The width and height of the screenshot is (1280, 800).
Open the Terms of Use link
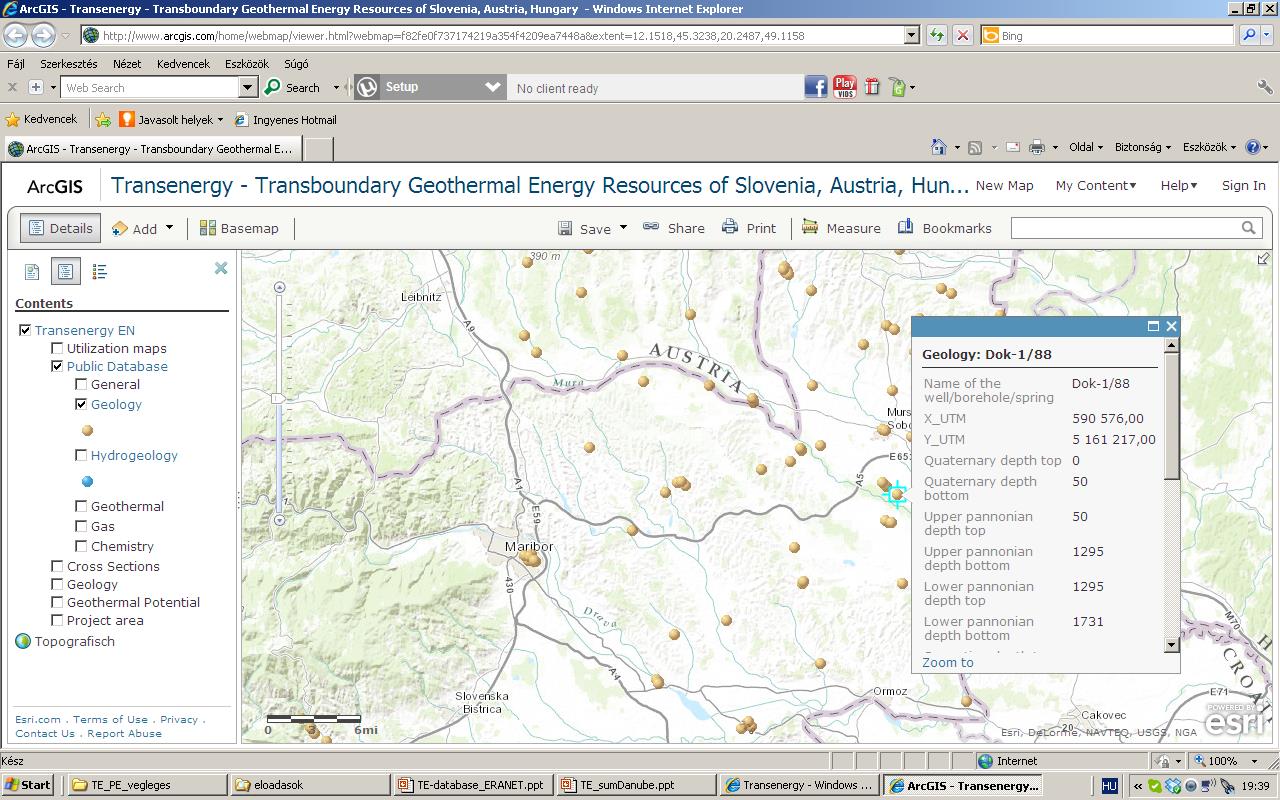coord(110,719)
